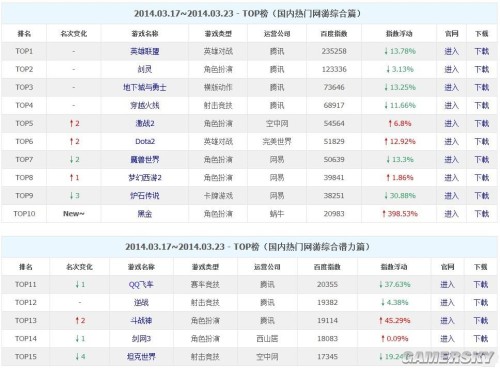Select the 西山居 operator cell
This screenshot has height=369, width=500.
coord(267,339)
